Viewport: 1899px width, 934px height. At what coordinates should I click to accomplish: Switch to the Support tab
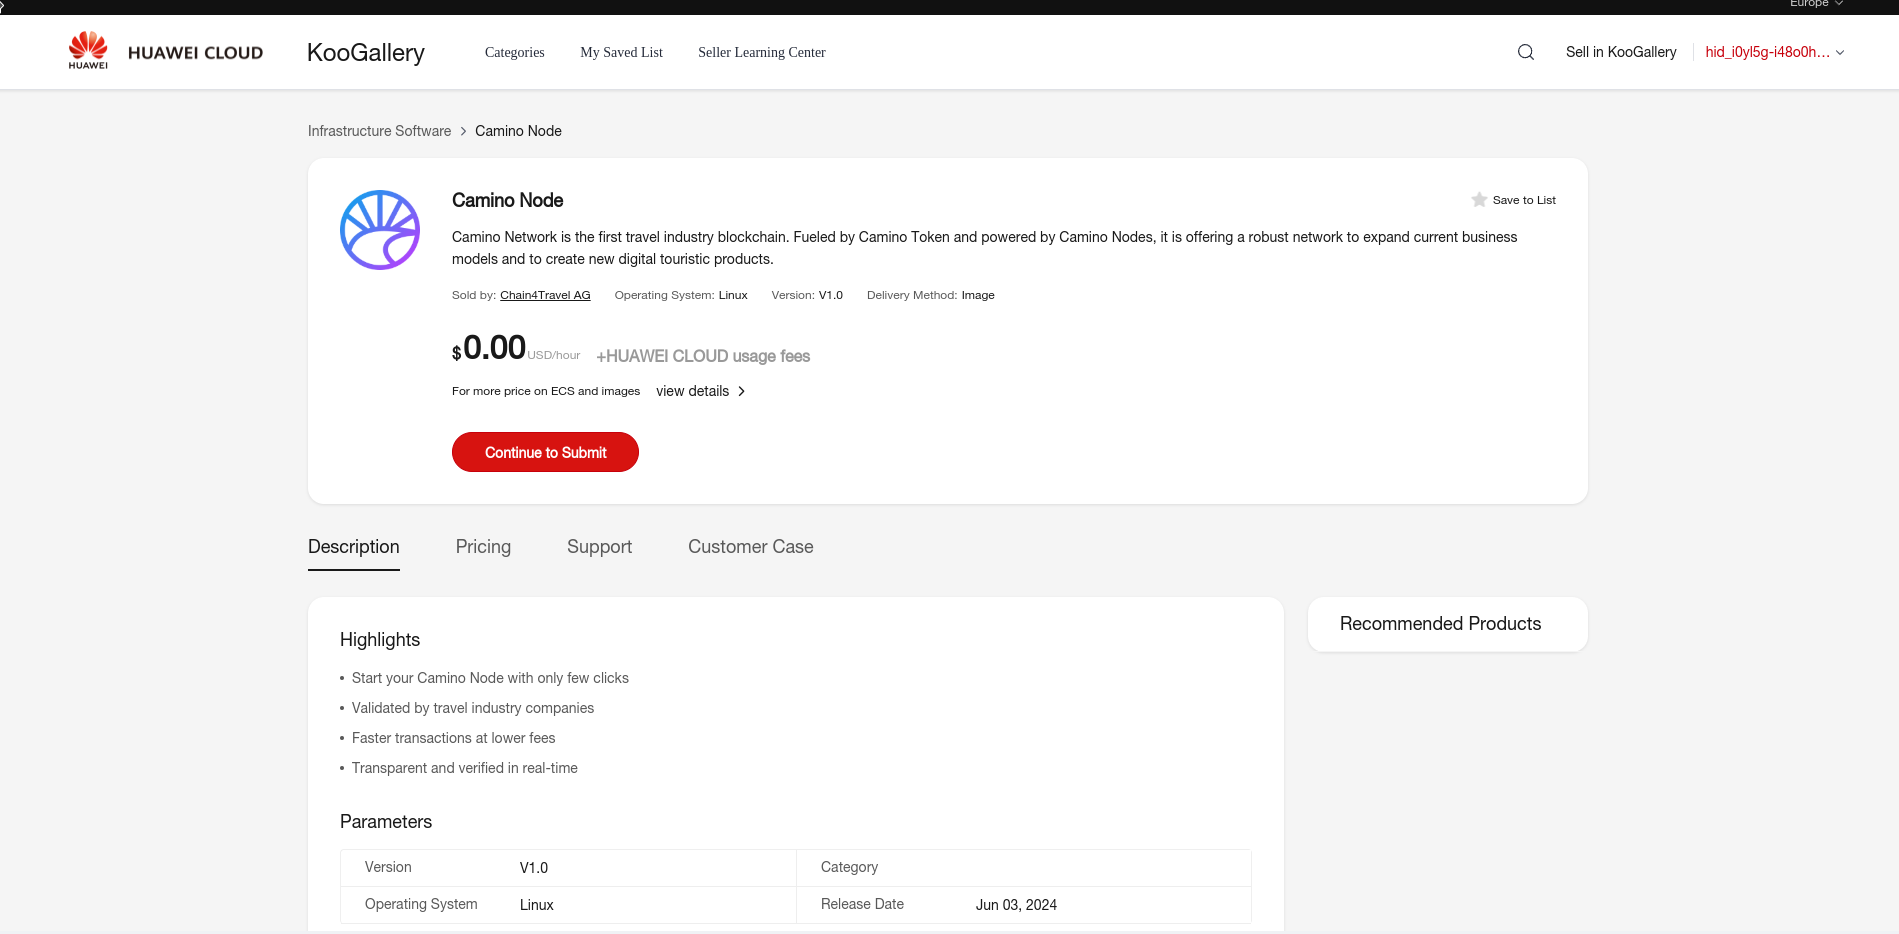click(599, 547)
